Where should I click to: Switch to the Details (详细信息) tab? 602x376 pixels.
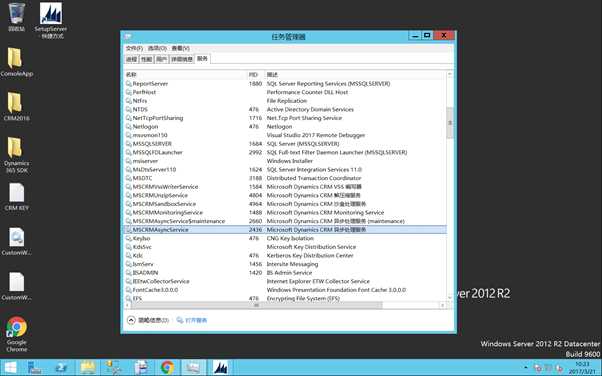click(182, 59)
